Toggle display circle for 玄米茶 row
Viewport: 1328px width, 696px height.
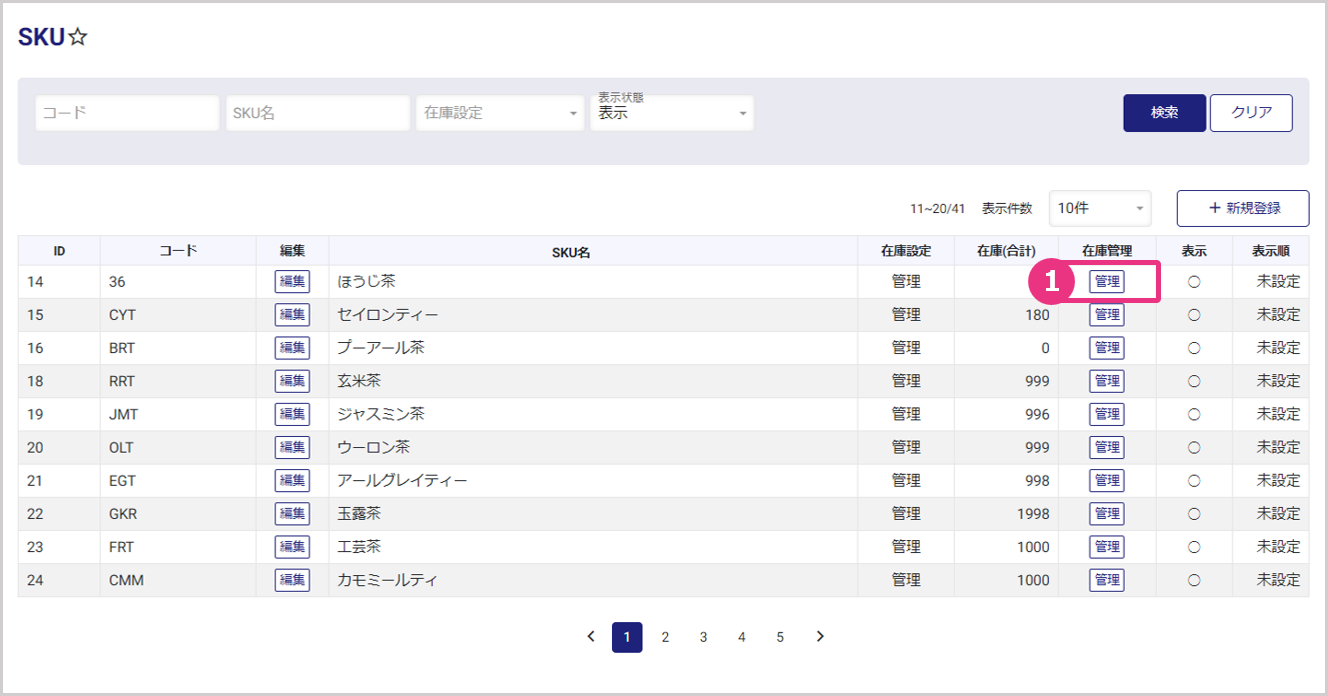click(1193, 381)
